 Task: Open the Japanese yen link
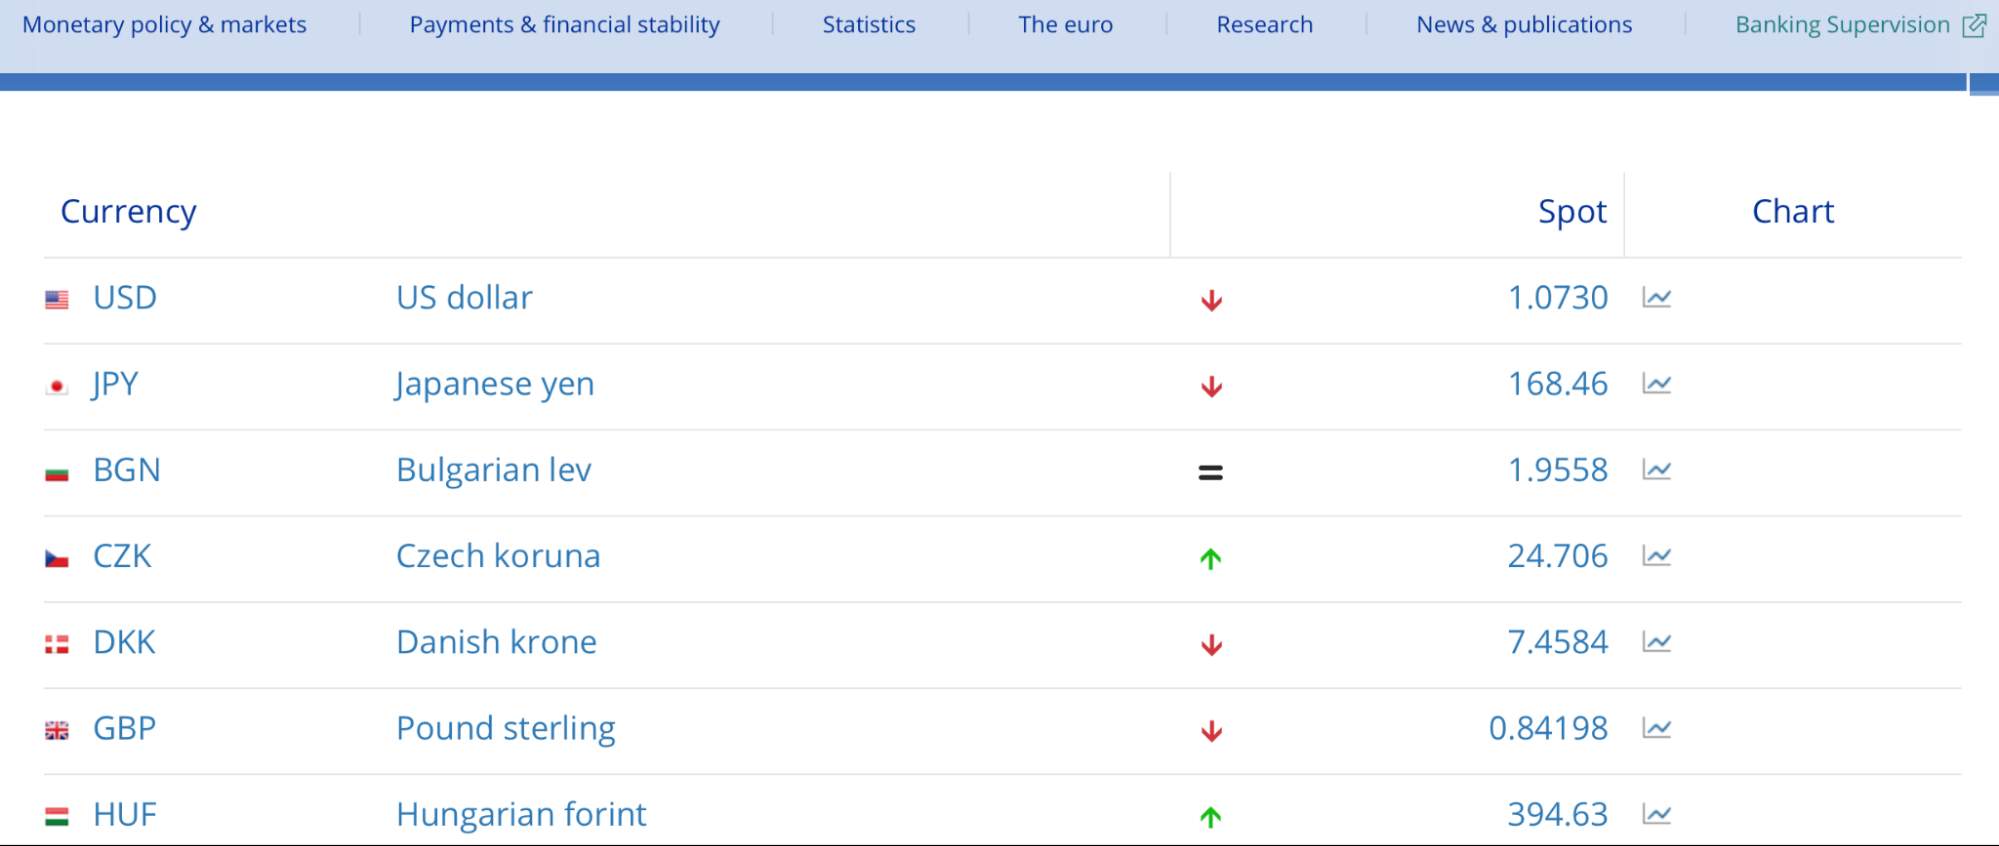pos(495,385)
